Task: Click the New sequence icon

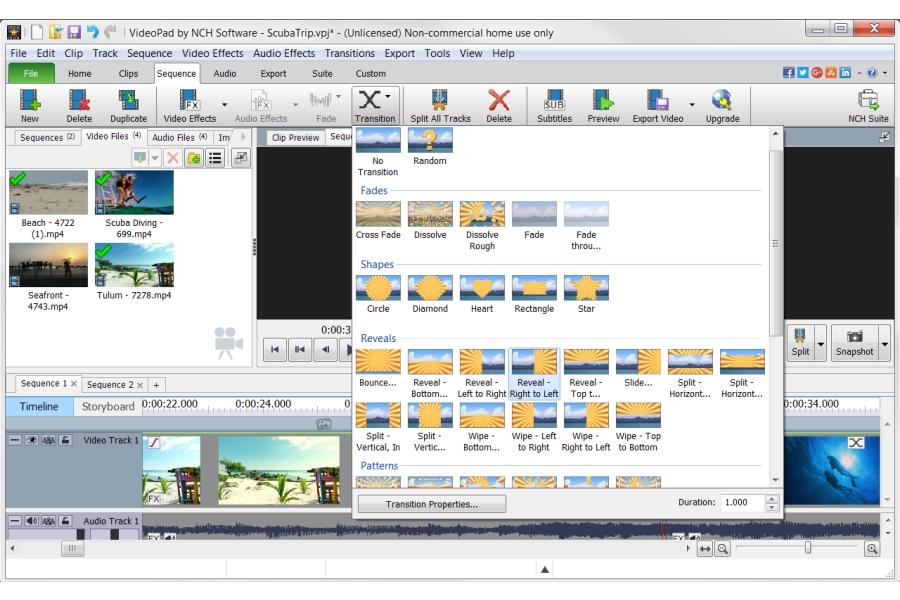Action: pyautogui.click(x=30, y=106)
